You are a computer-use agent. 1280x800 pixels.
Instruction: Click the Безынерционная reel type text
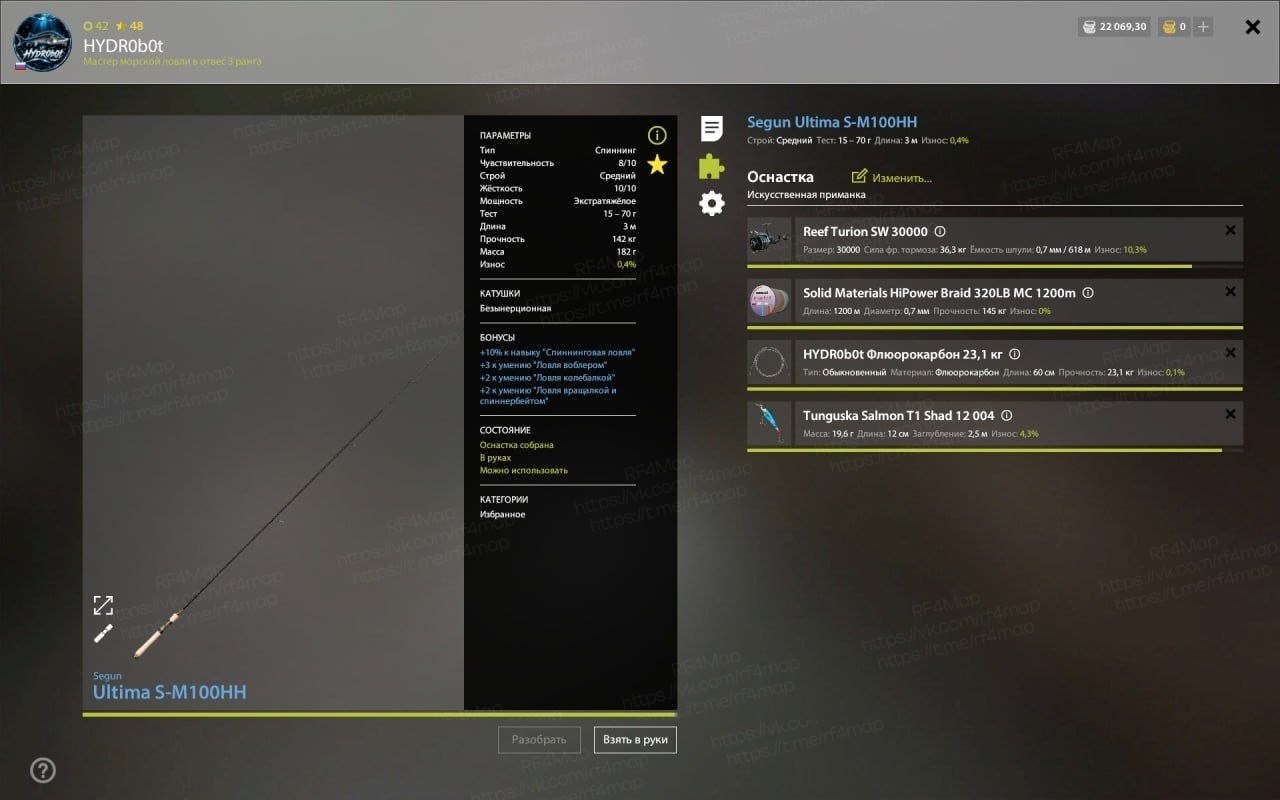[515, 308]
